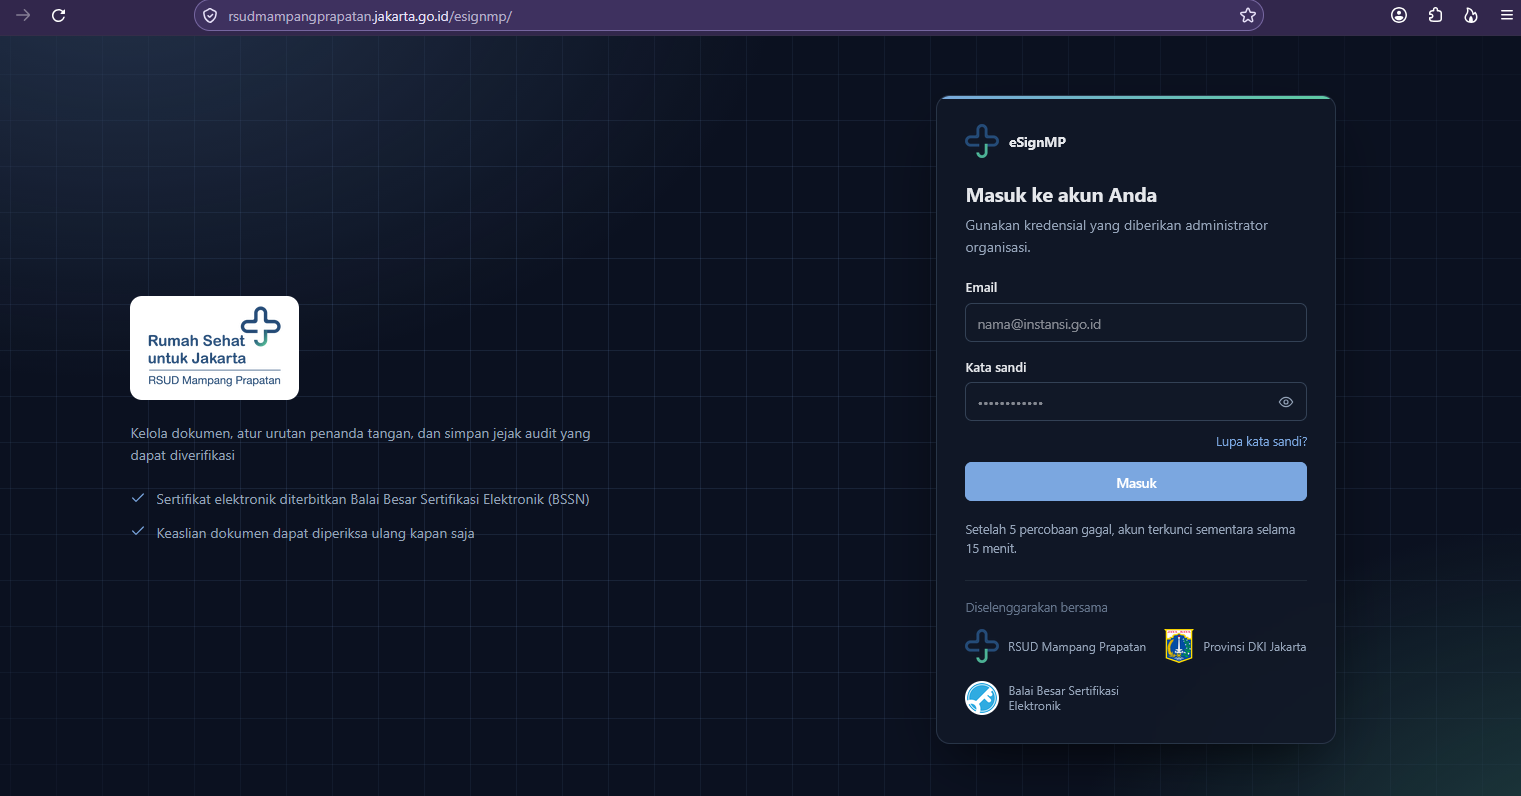The height and width of the screenshot is (796, 1521).
Task: Click the 'Provinsi DKI Jakarta' label
Action: point(1254,647)
